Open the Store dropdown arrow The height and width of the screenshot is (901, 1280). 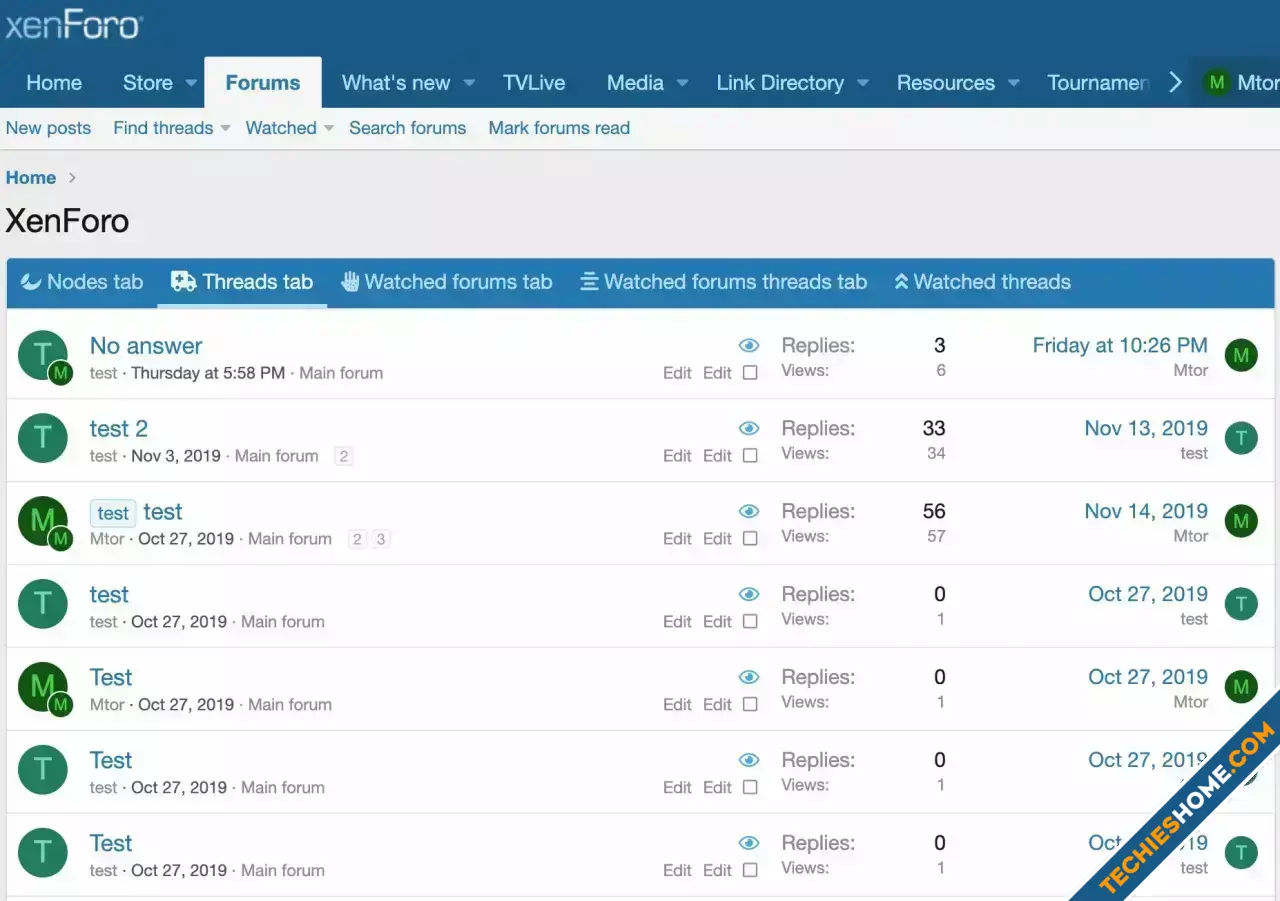pos(191,83)
